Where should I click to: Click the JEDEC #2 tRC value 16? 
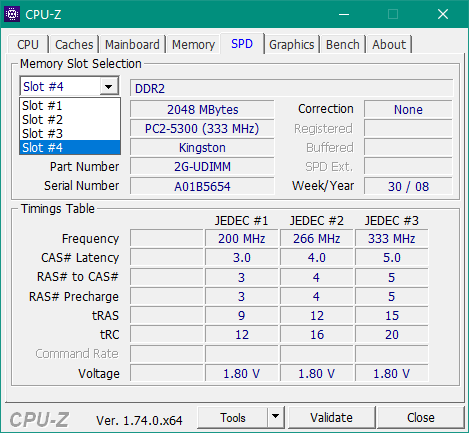point(317,334)
